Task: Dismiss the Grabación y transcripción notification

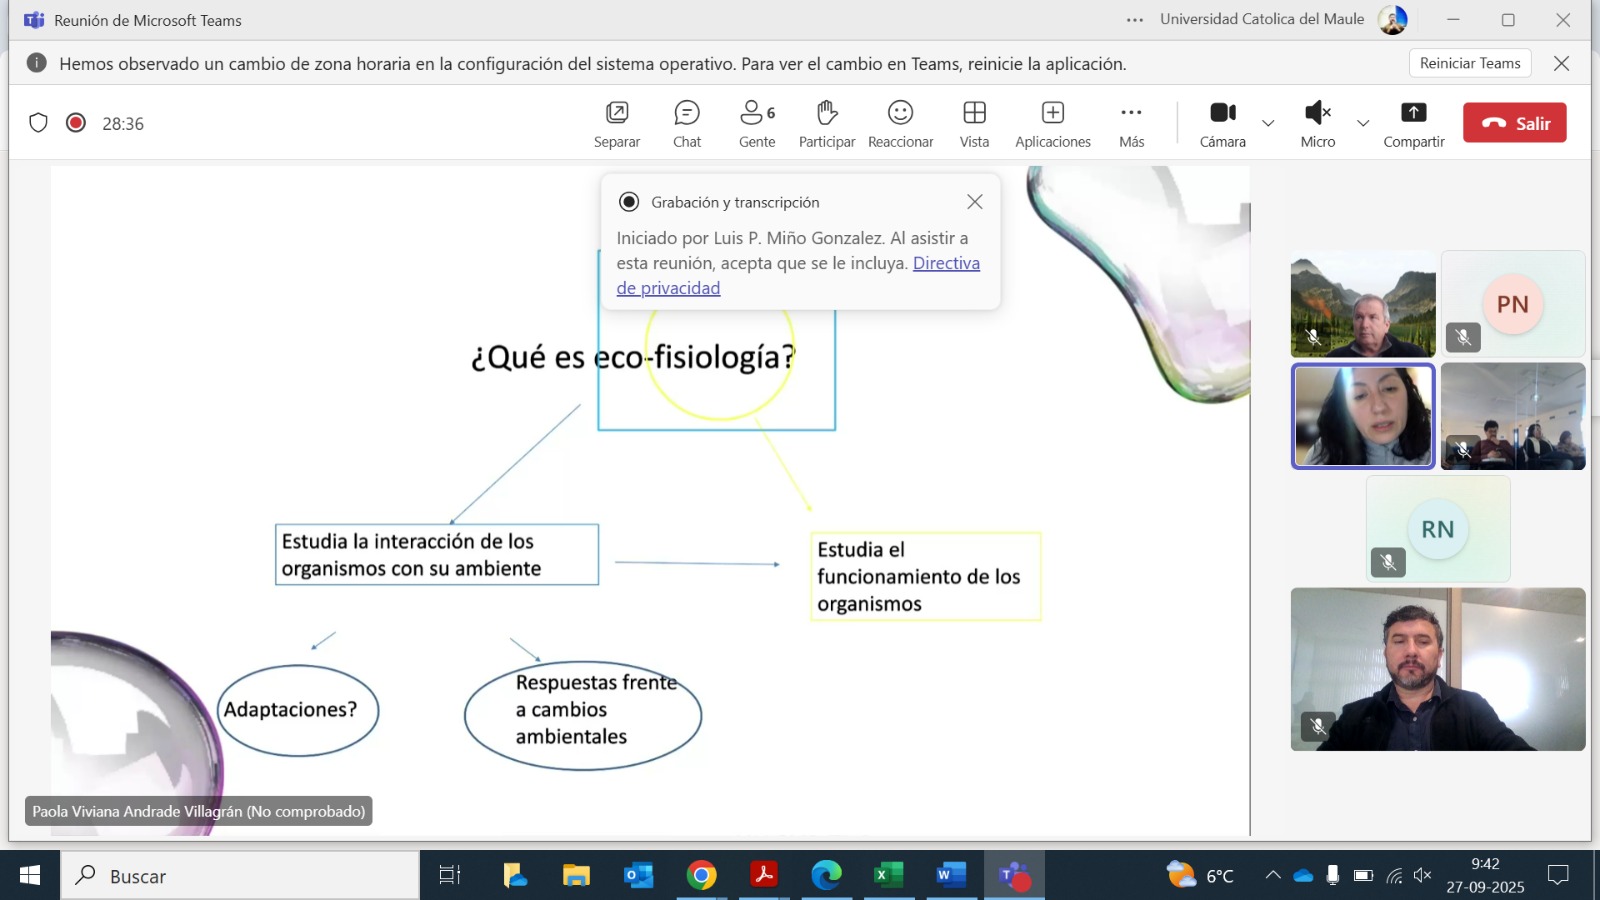Action: pos(975,202)
